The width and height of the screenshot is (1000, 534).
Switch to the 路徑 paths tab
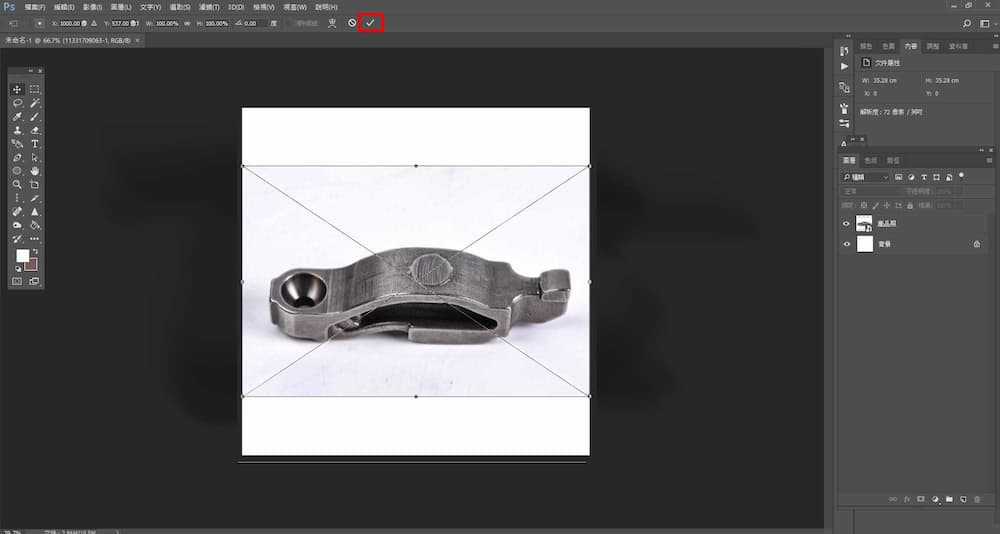pyautogui.click(x=893, y=161)
